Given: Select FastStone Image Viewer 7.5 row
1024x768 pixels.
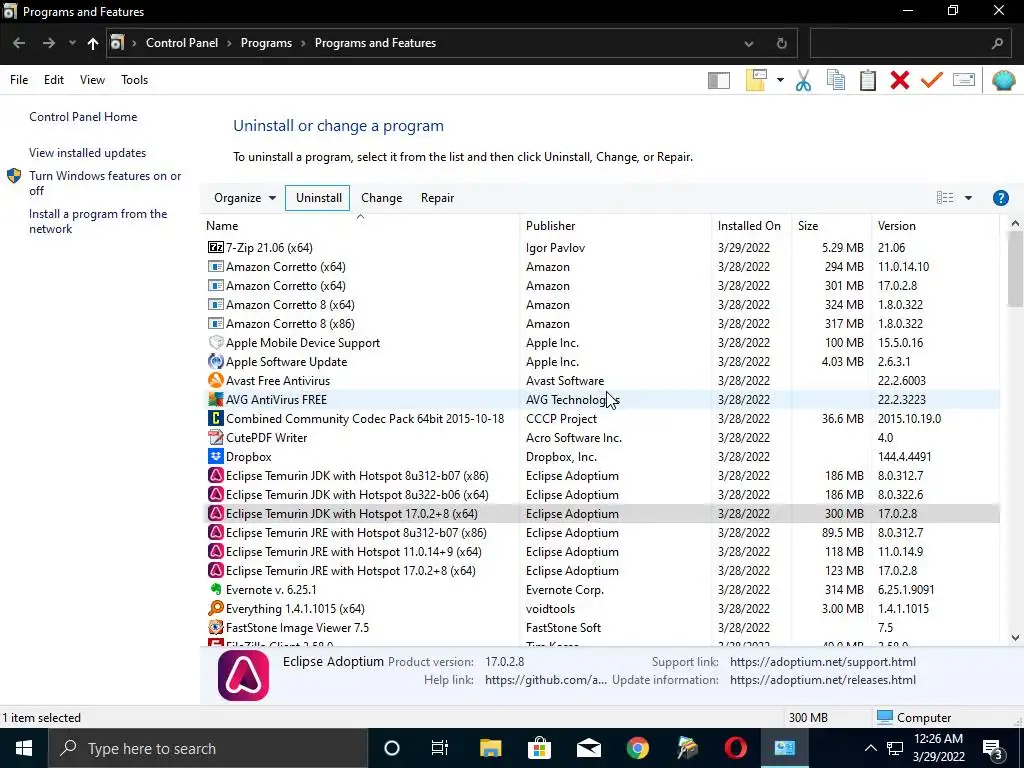Looking at the screenshot, I should (x=601, y=628).
